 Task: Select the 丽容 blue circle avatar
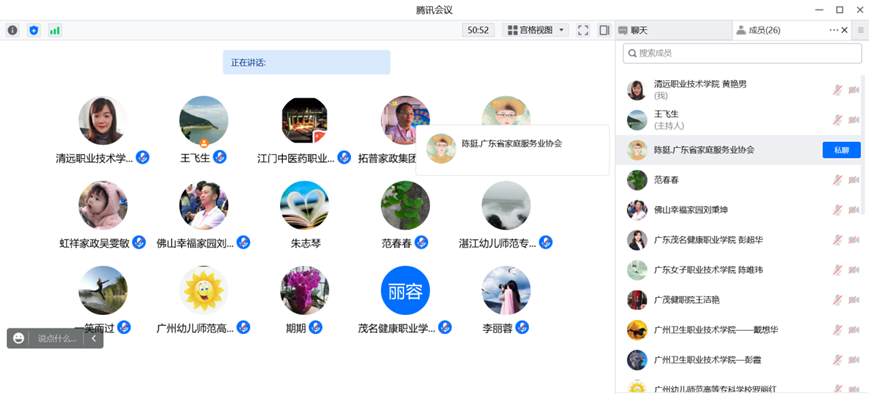pos(405,291)
